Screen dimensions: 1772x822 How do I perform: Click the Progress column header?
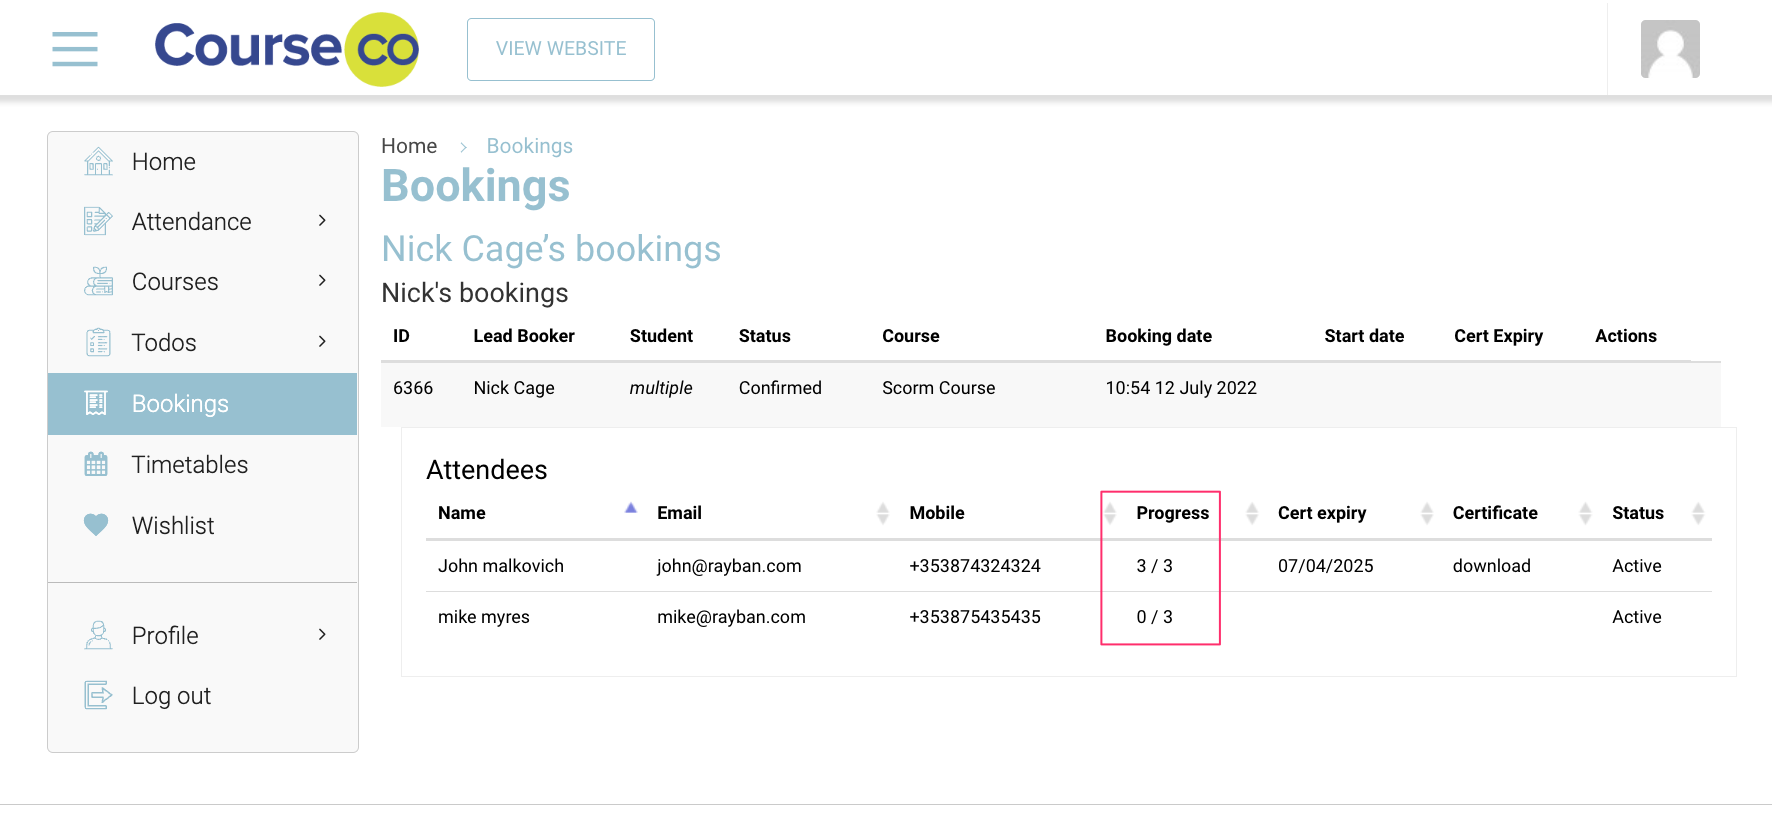pyautogui.click(x=1172, y=513)
